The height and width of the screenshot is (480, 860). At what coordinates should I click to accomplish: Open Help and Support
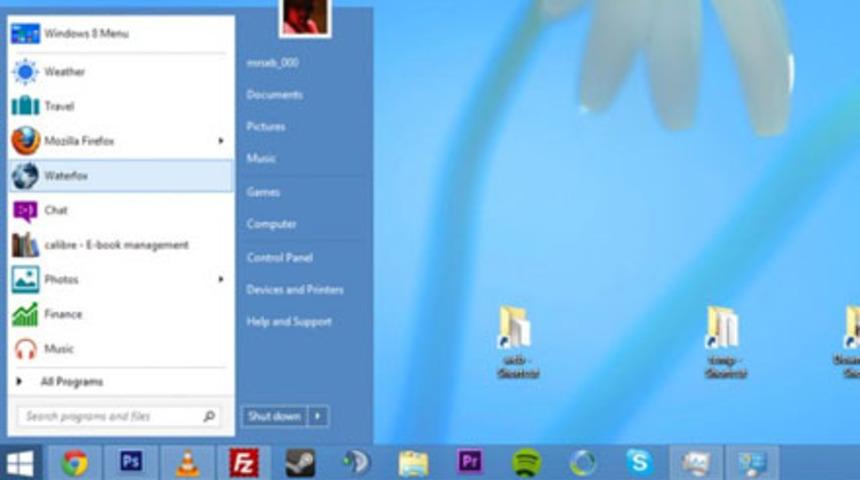pos(289,321)
